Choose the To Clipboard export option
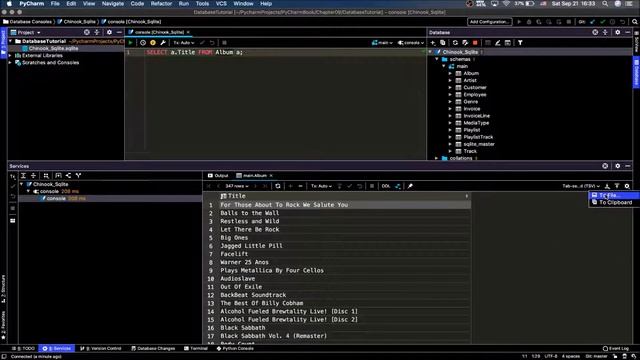 point(613,202)
